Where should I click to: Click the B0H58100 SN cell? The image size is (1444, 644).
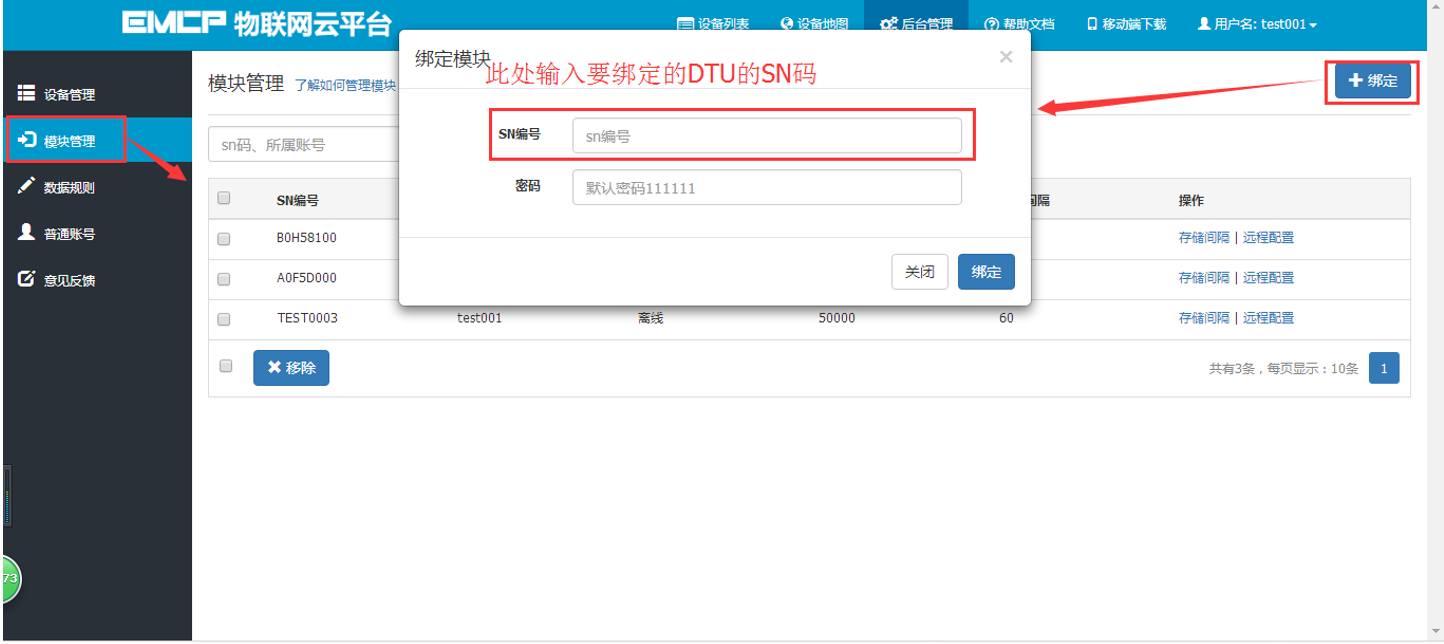[307, 238]
